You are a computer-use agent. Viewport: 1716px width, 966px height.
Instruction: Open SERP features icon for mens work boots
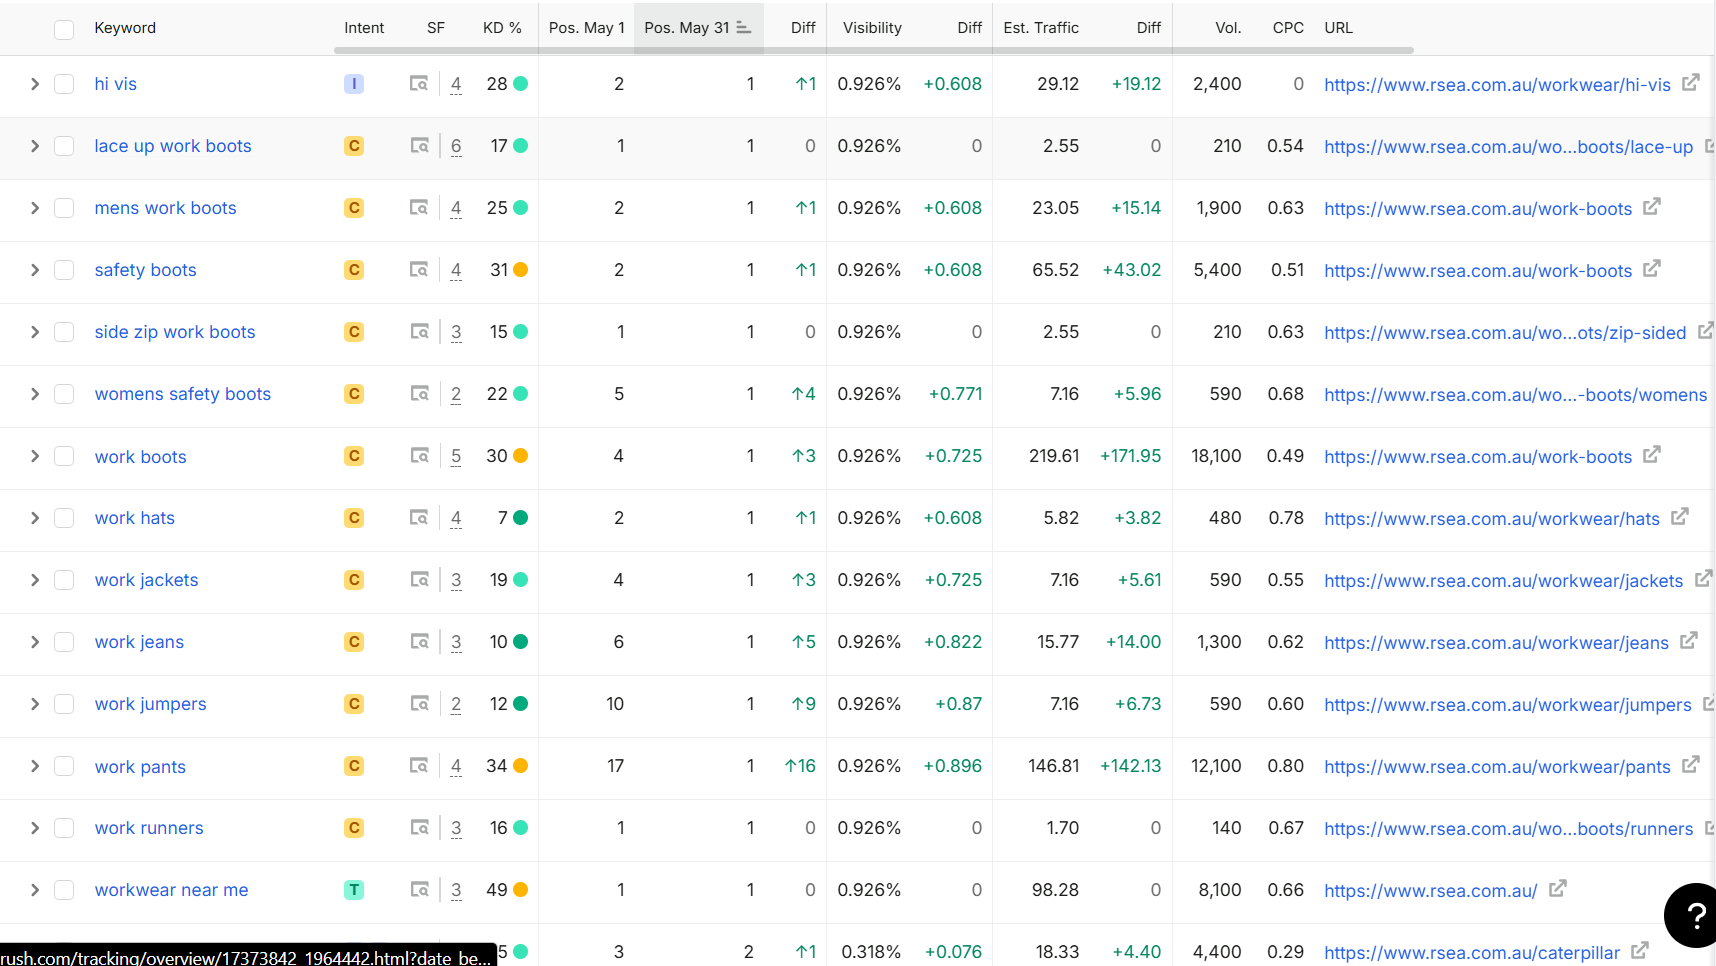419,208
